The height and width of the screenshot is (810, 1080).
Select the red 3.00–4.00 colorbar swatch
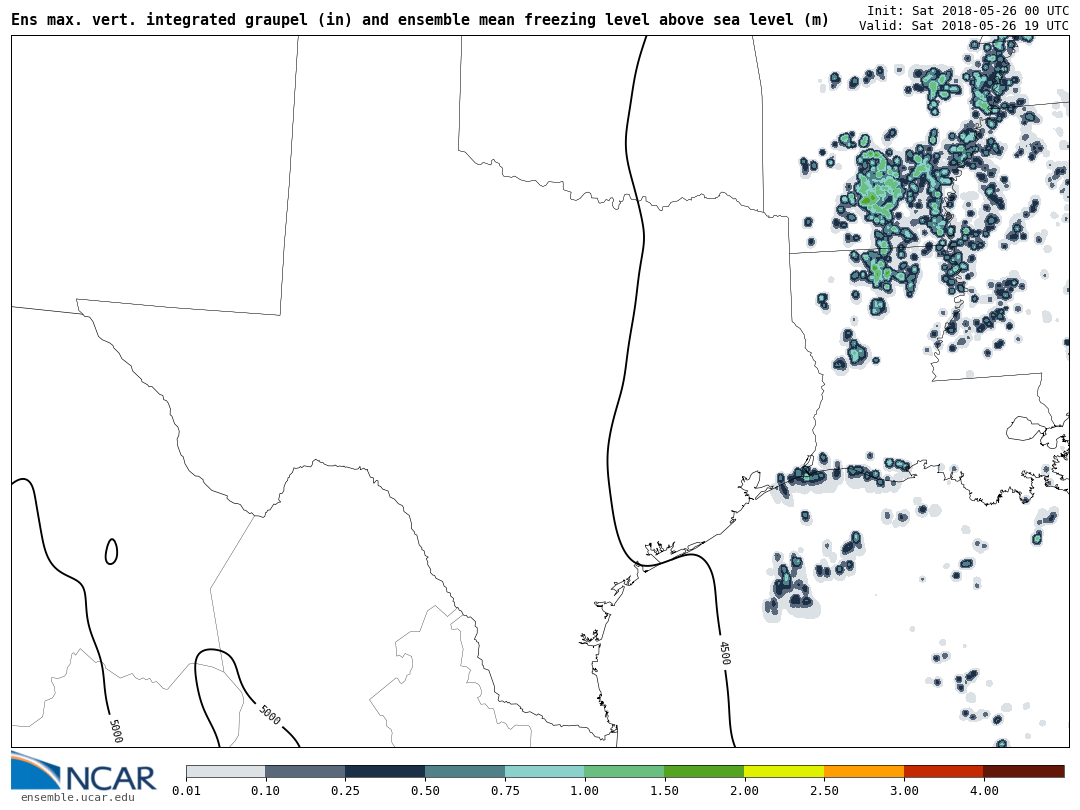click(944, 772)
